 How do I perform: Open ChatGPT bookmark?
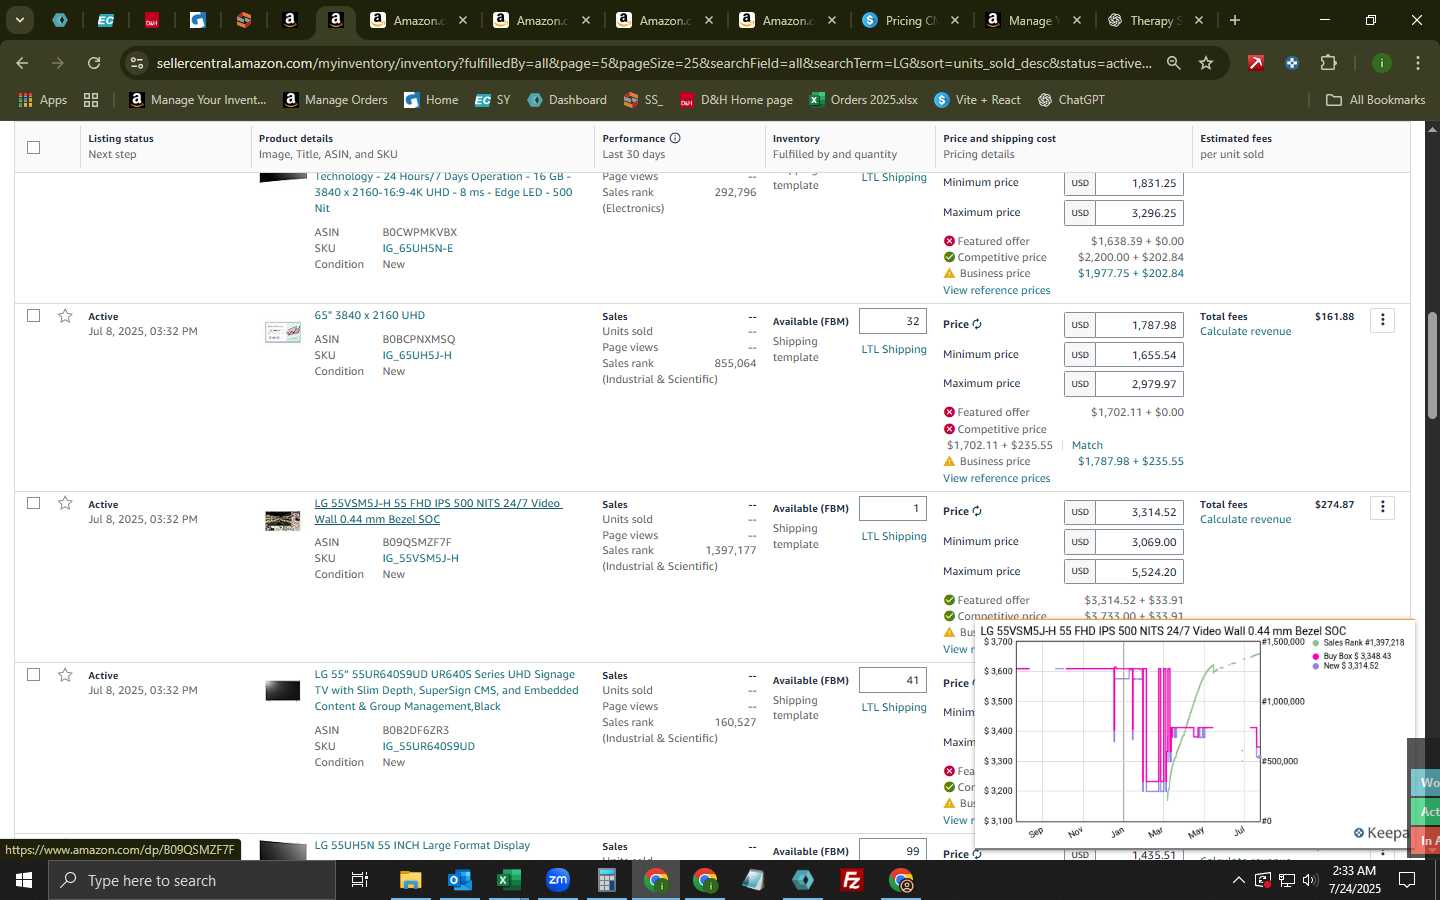[x=1071, y=100]
